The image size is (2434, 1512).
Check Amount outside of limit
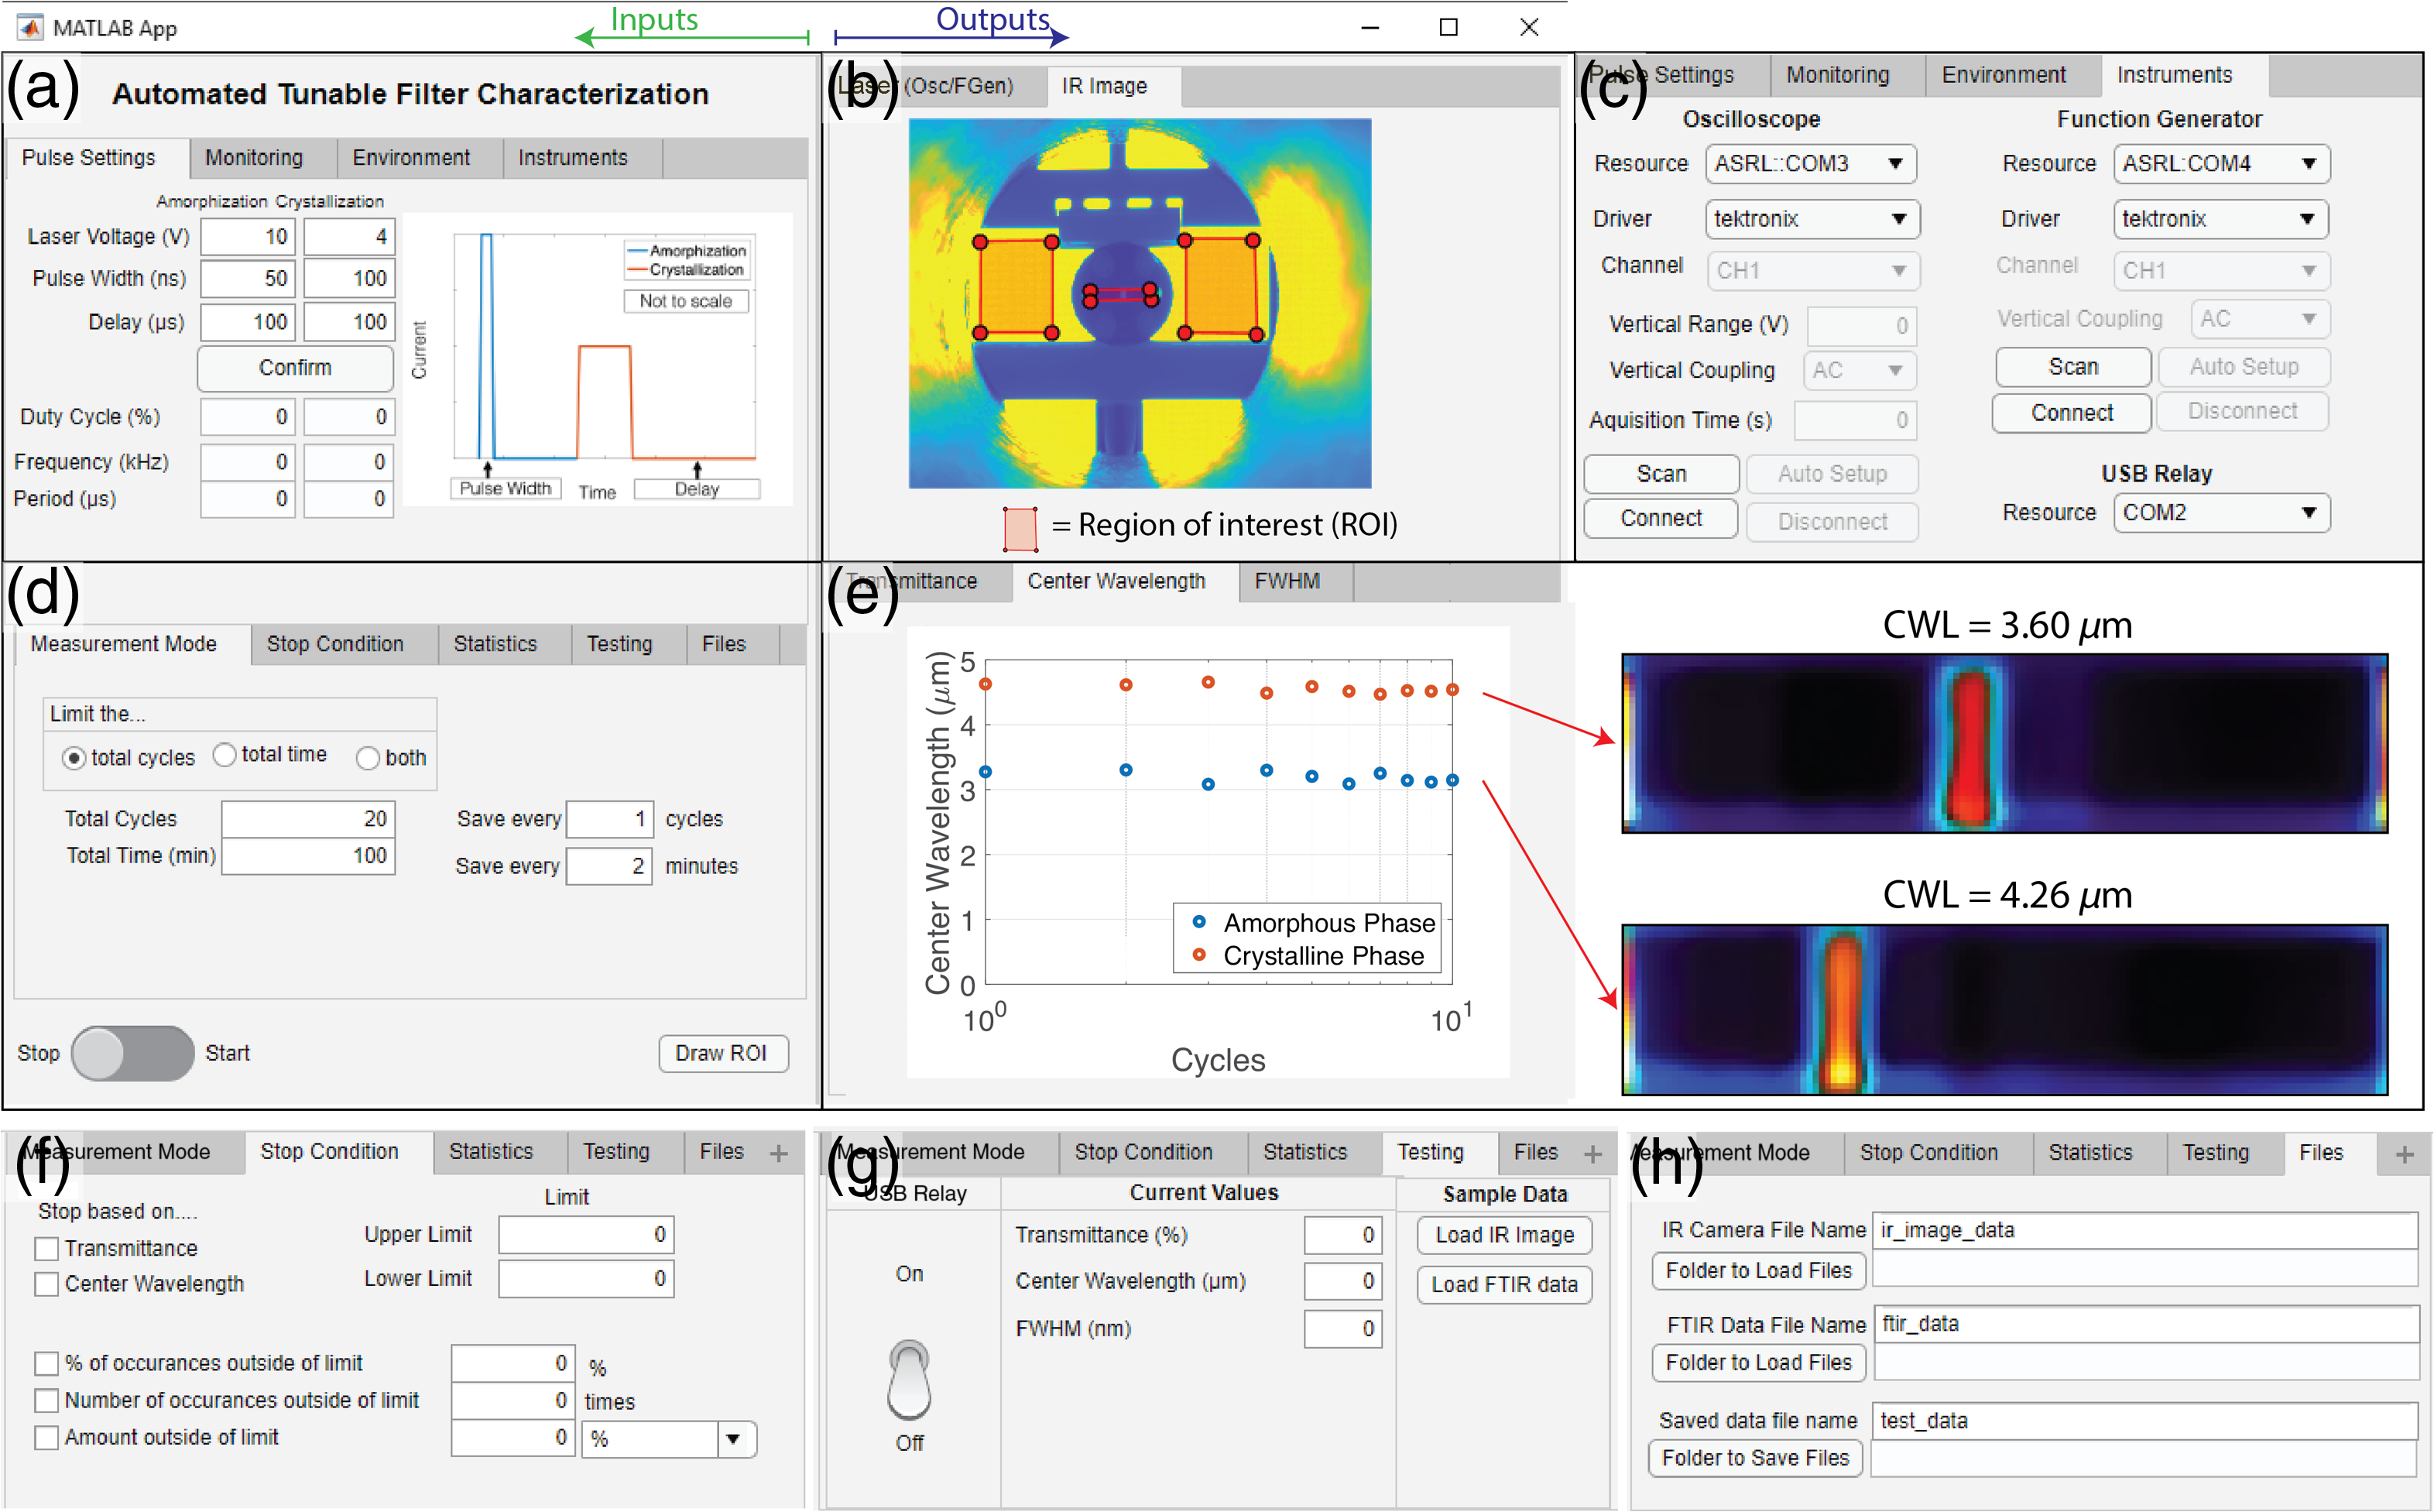click(x=47, y=1437)
